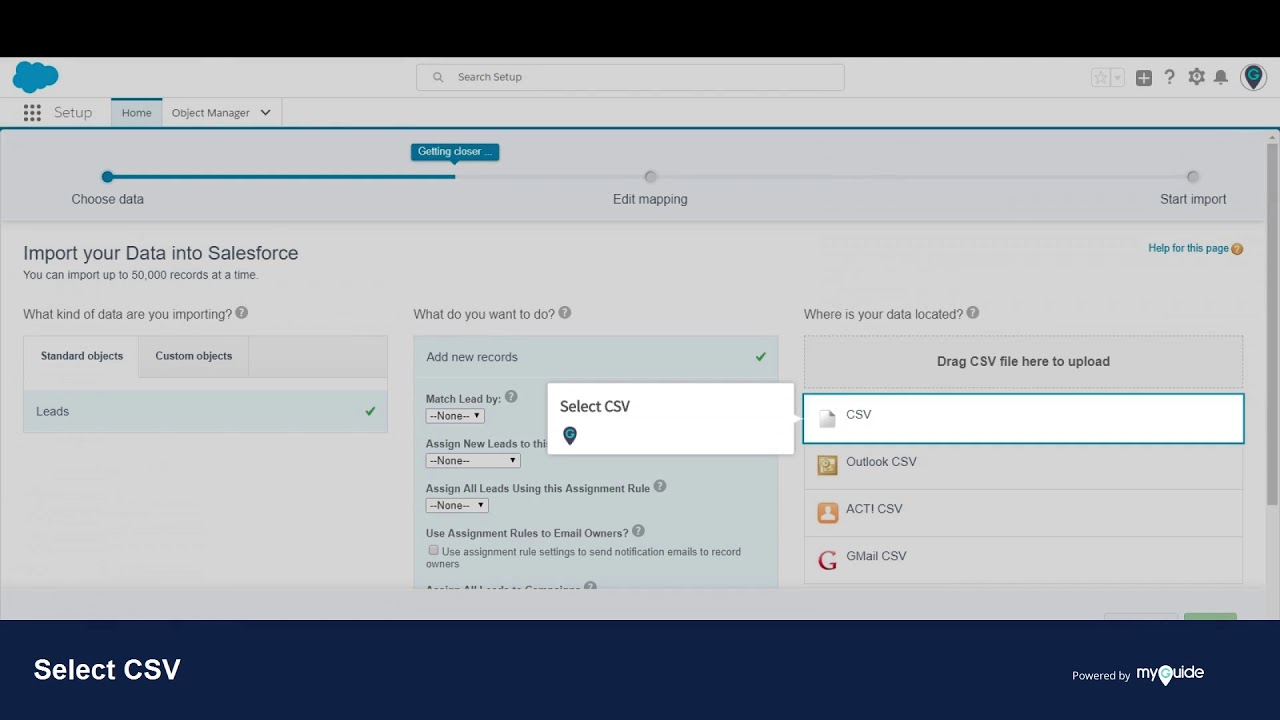Open the user profile avatar

click(1253, 77)
